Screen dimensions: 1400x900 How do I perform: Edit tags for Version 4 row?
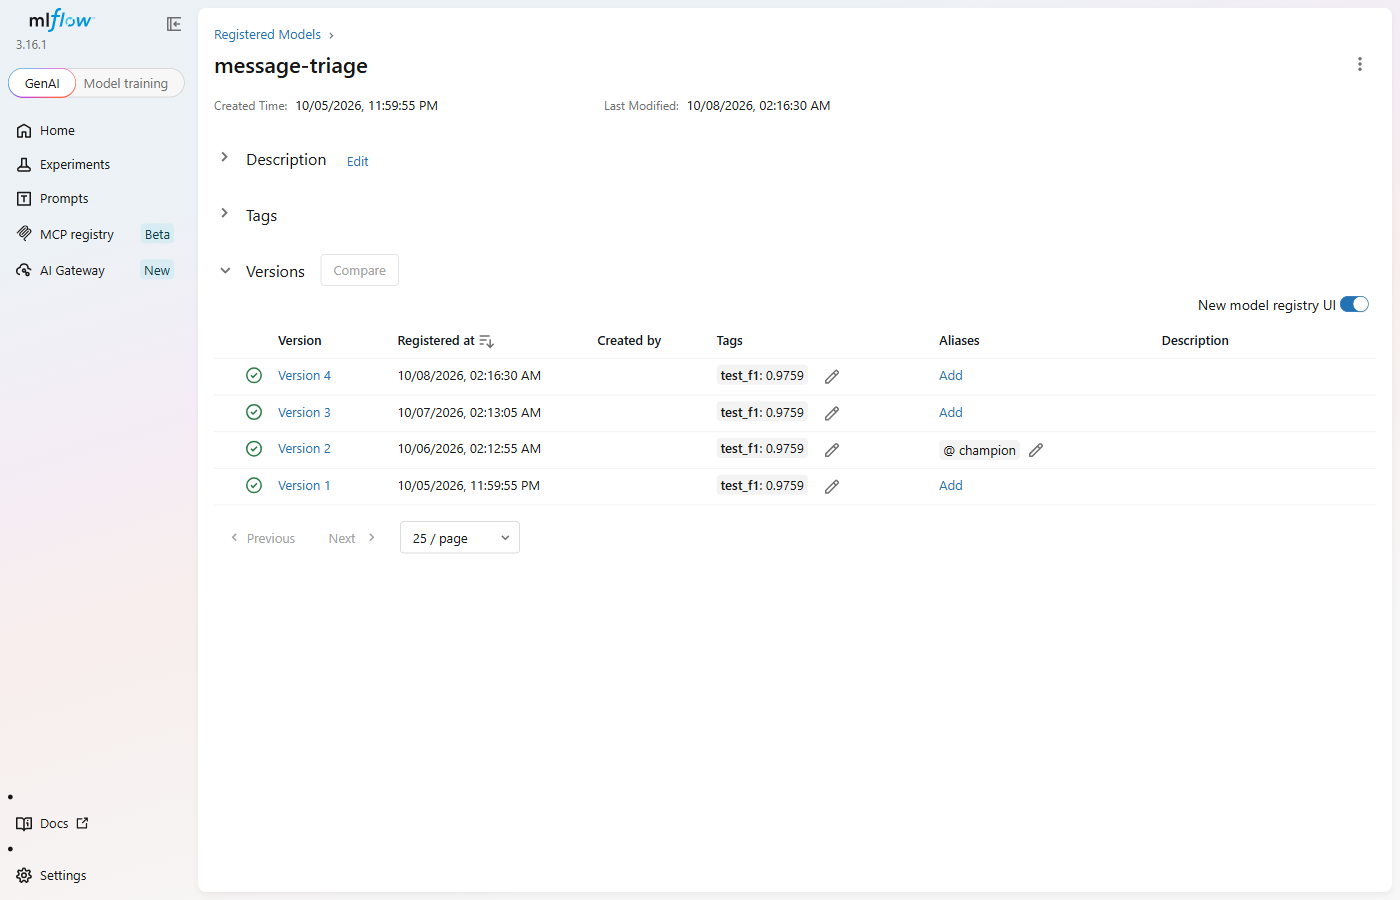point(832,377)
